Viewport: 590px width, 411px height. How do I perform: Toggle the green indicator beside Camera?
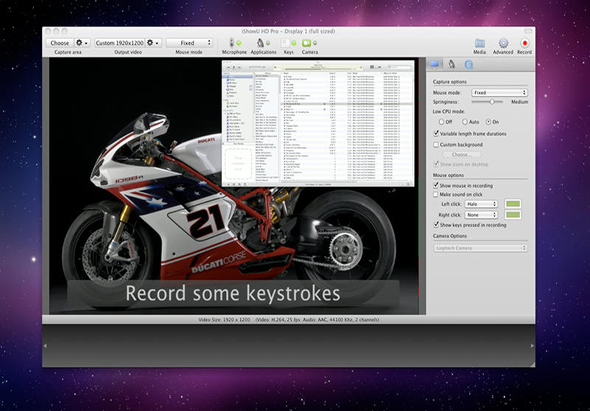[315, 43]
